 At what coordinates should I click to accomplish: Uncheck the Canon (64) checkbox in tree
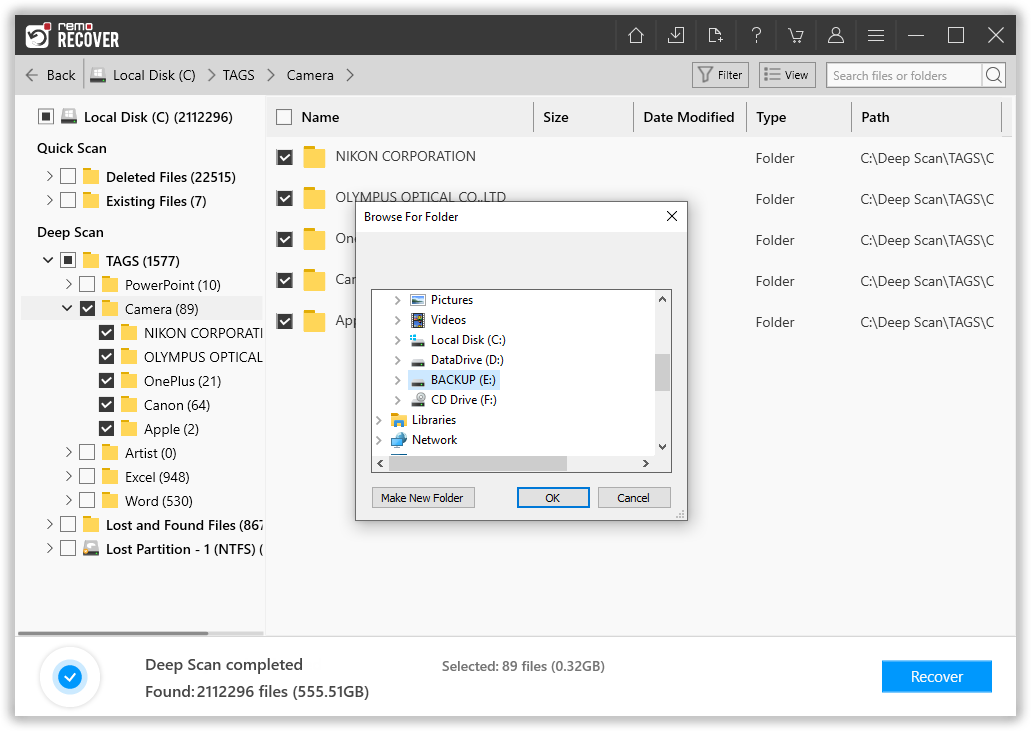(106, 404)
